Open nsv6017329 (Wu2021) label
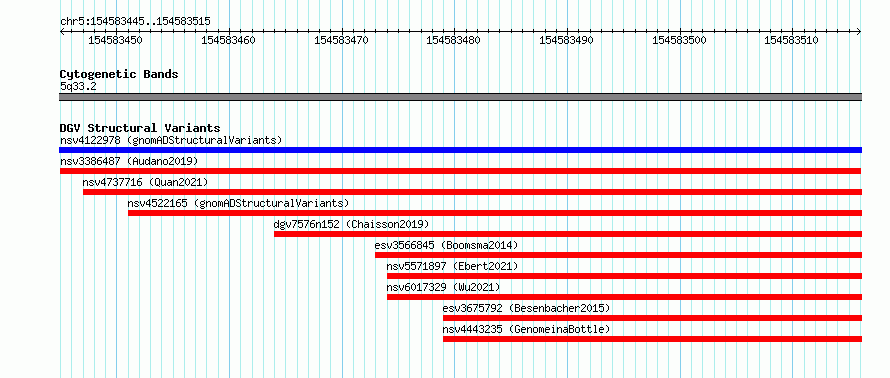 [x=444, y=287]
